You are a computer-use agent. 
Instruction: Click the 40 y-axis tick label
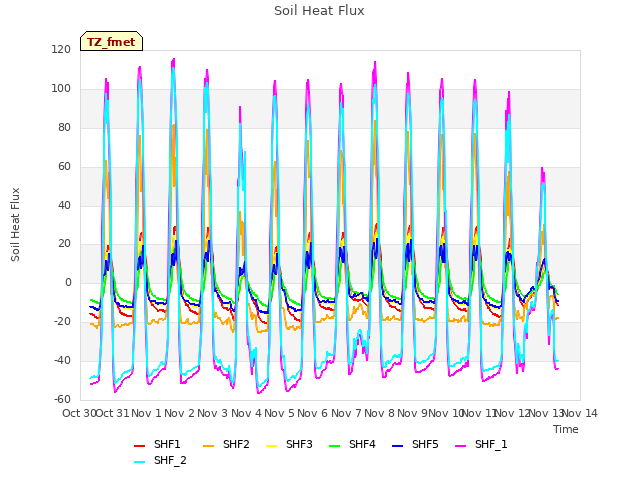(x=64, y=205)
